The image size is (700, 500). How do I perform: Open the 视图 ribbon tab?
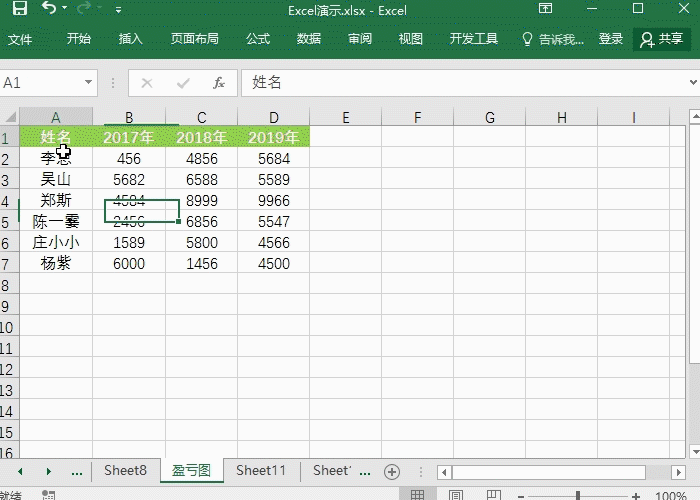coord(411,39)
